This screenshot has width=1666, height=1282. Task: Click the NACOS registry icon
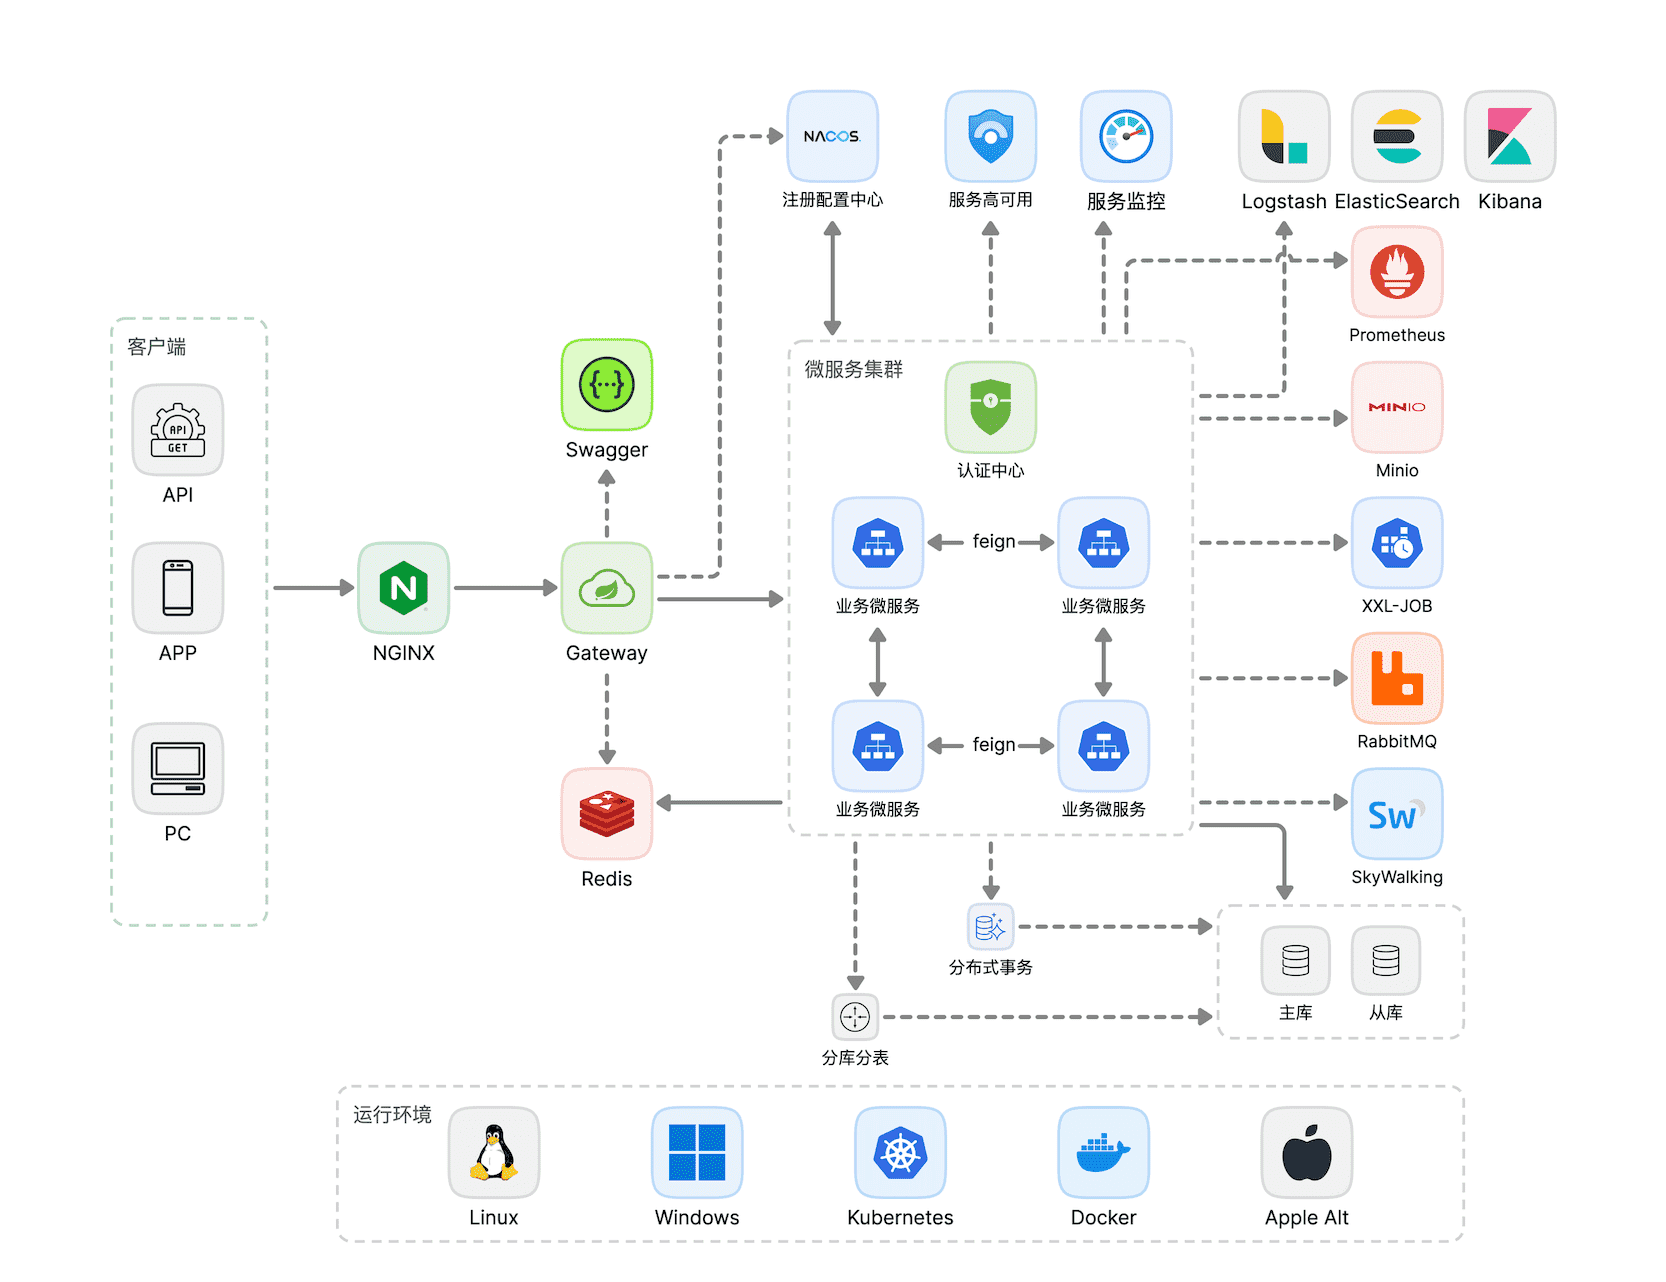pyautogui.click(x=832, y=136)
